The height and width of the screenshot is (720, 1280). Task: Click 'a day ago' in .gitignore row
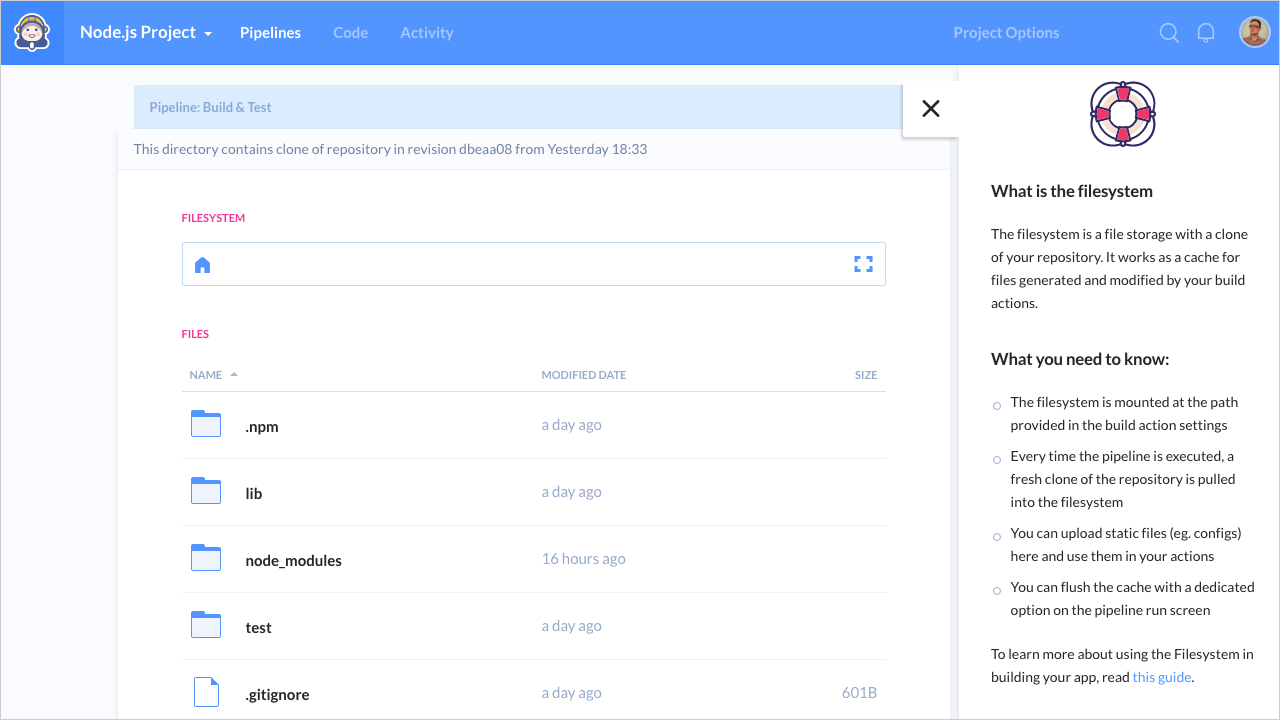coord(571,692)
